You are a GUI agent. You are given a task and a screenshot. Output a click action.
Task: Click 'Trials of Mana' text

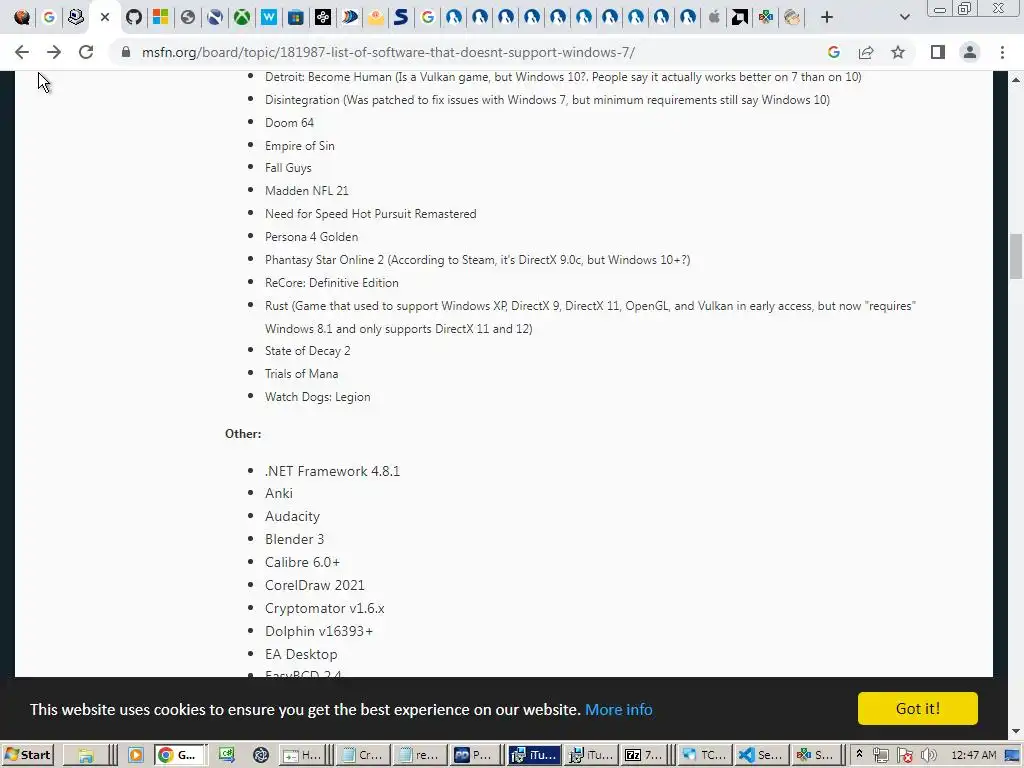click(302, 374)
